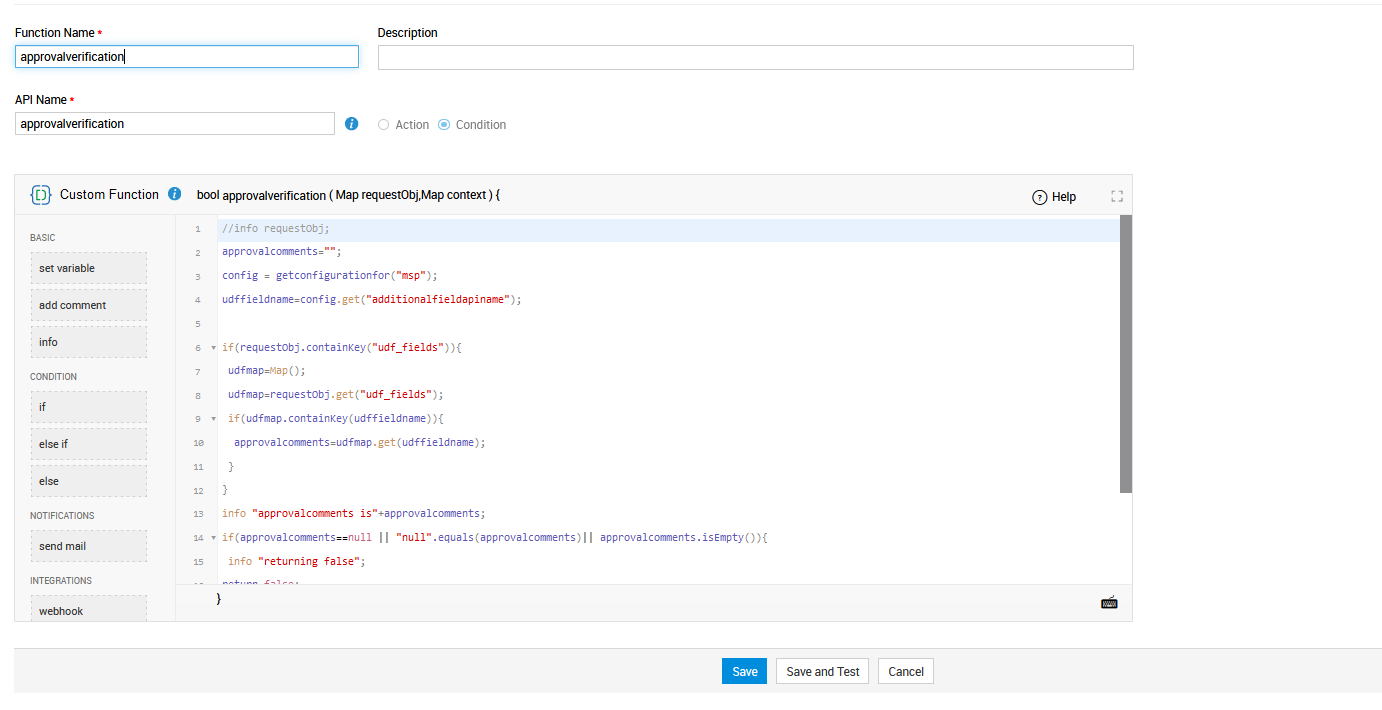The width and height of the screenshot is (1382, 710).
Task: Fold the if statement at line 14
Action: tap(213, 538)
